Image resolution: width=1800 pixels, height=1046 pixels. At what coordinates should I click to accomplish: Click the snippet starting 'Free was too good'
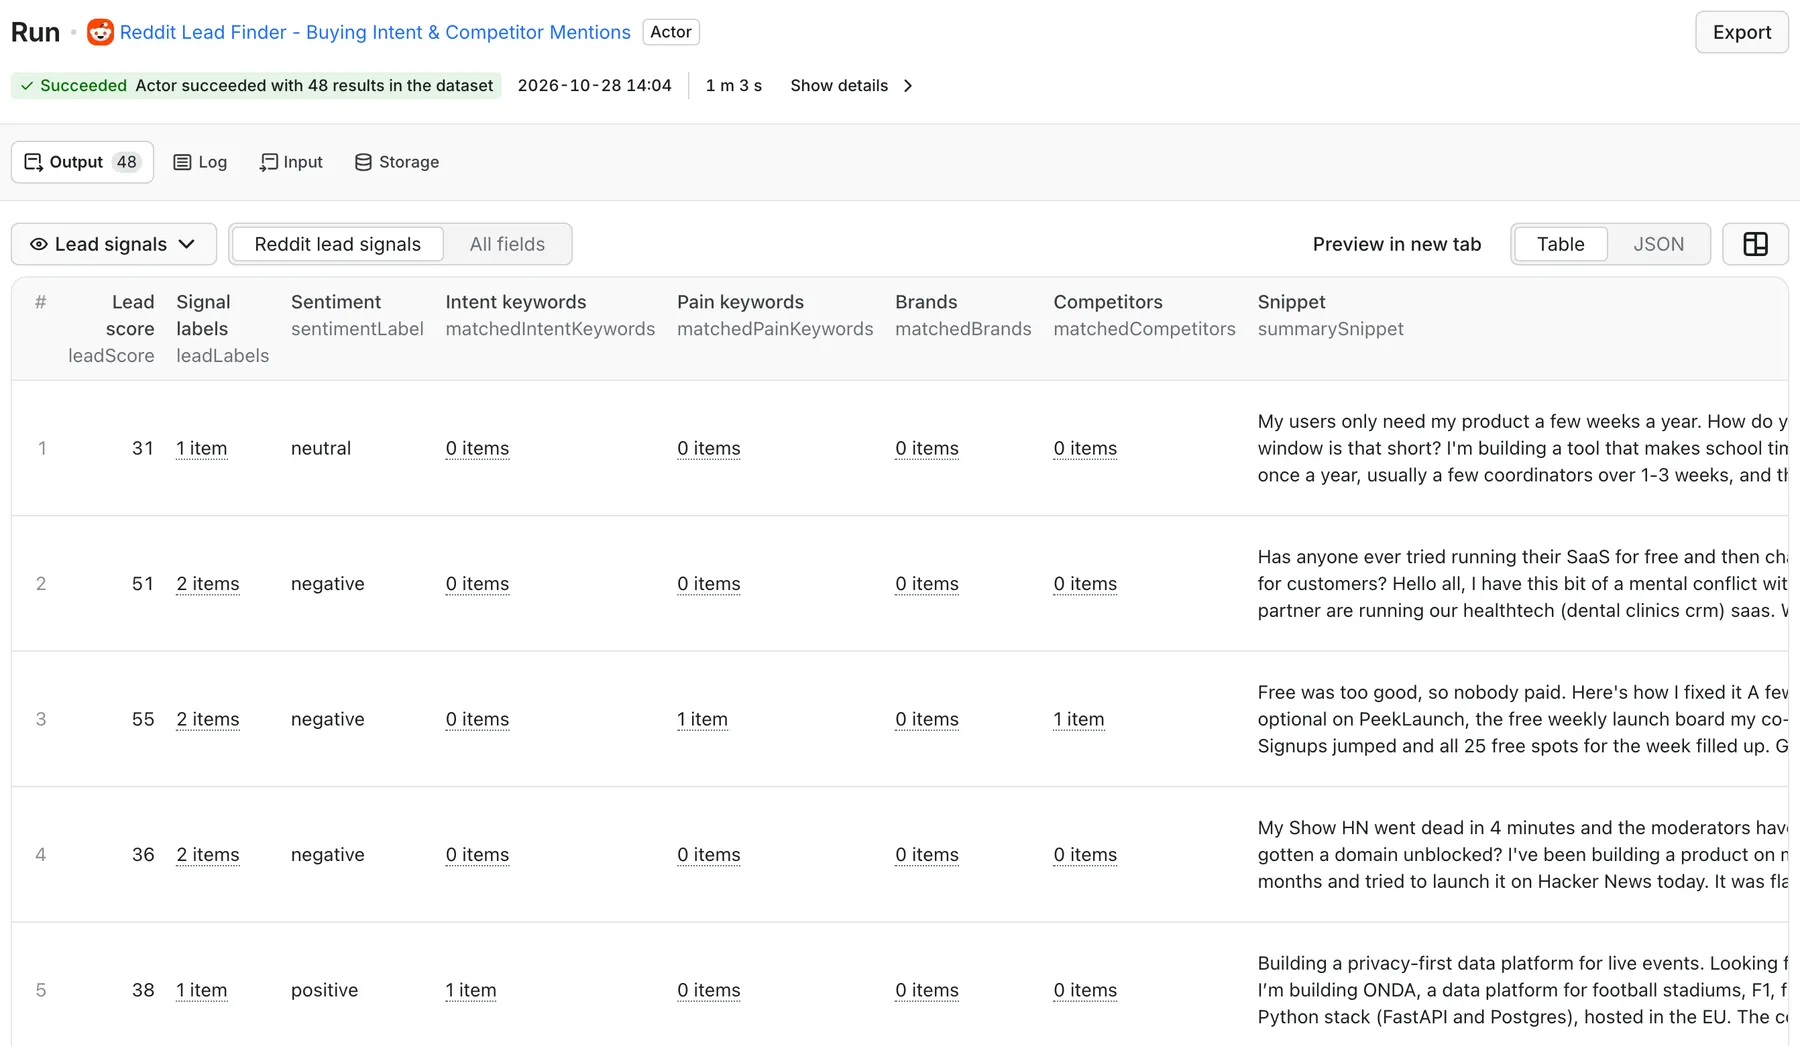(x=1522, y=719)
